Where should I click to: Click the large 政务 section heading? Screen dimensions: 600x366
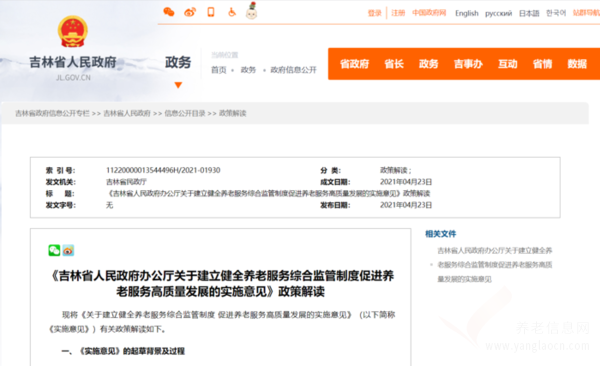[x=178, y=62]
